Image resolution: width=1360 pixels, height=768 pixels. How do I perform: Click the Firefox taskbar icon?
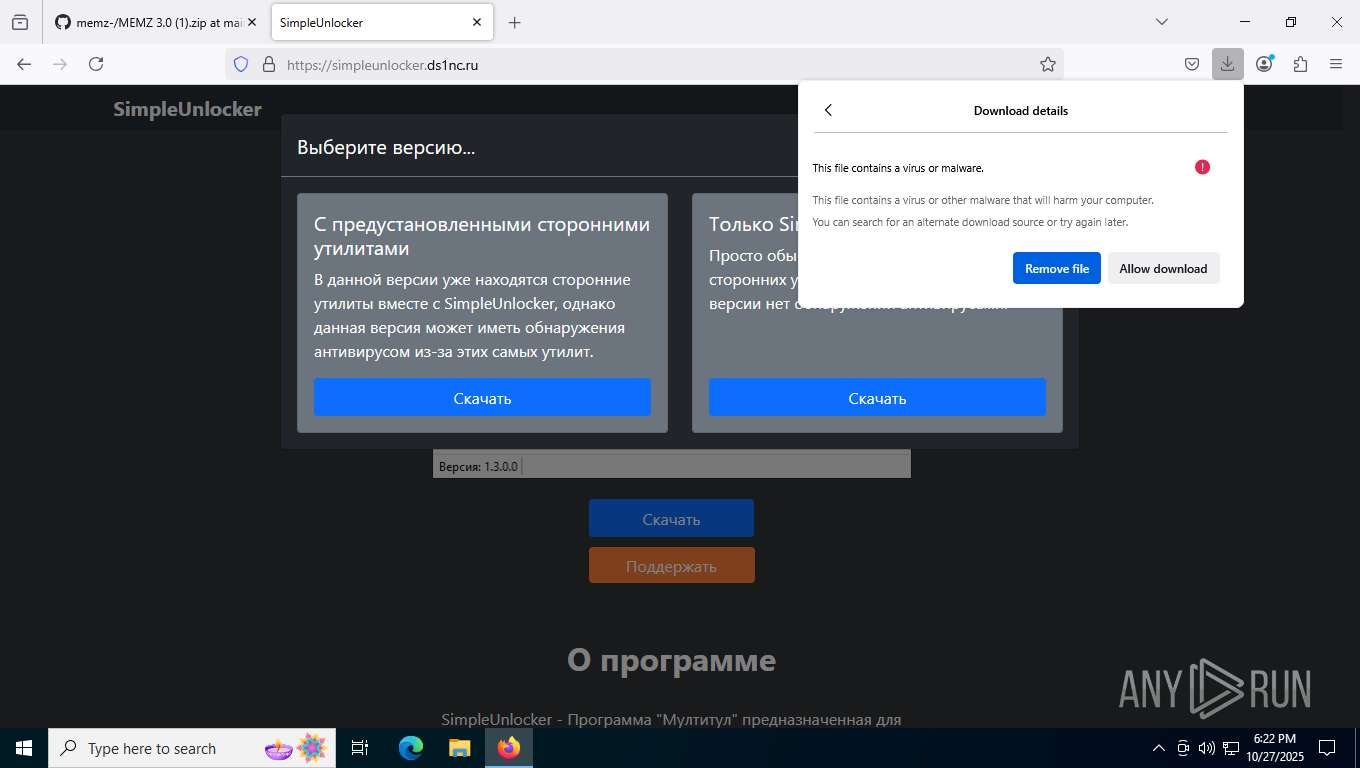point(509,748)
